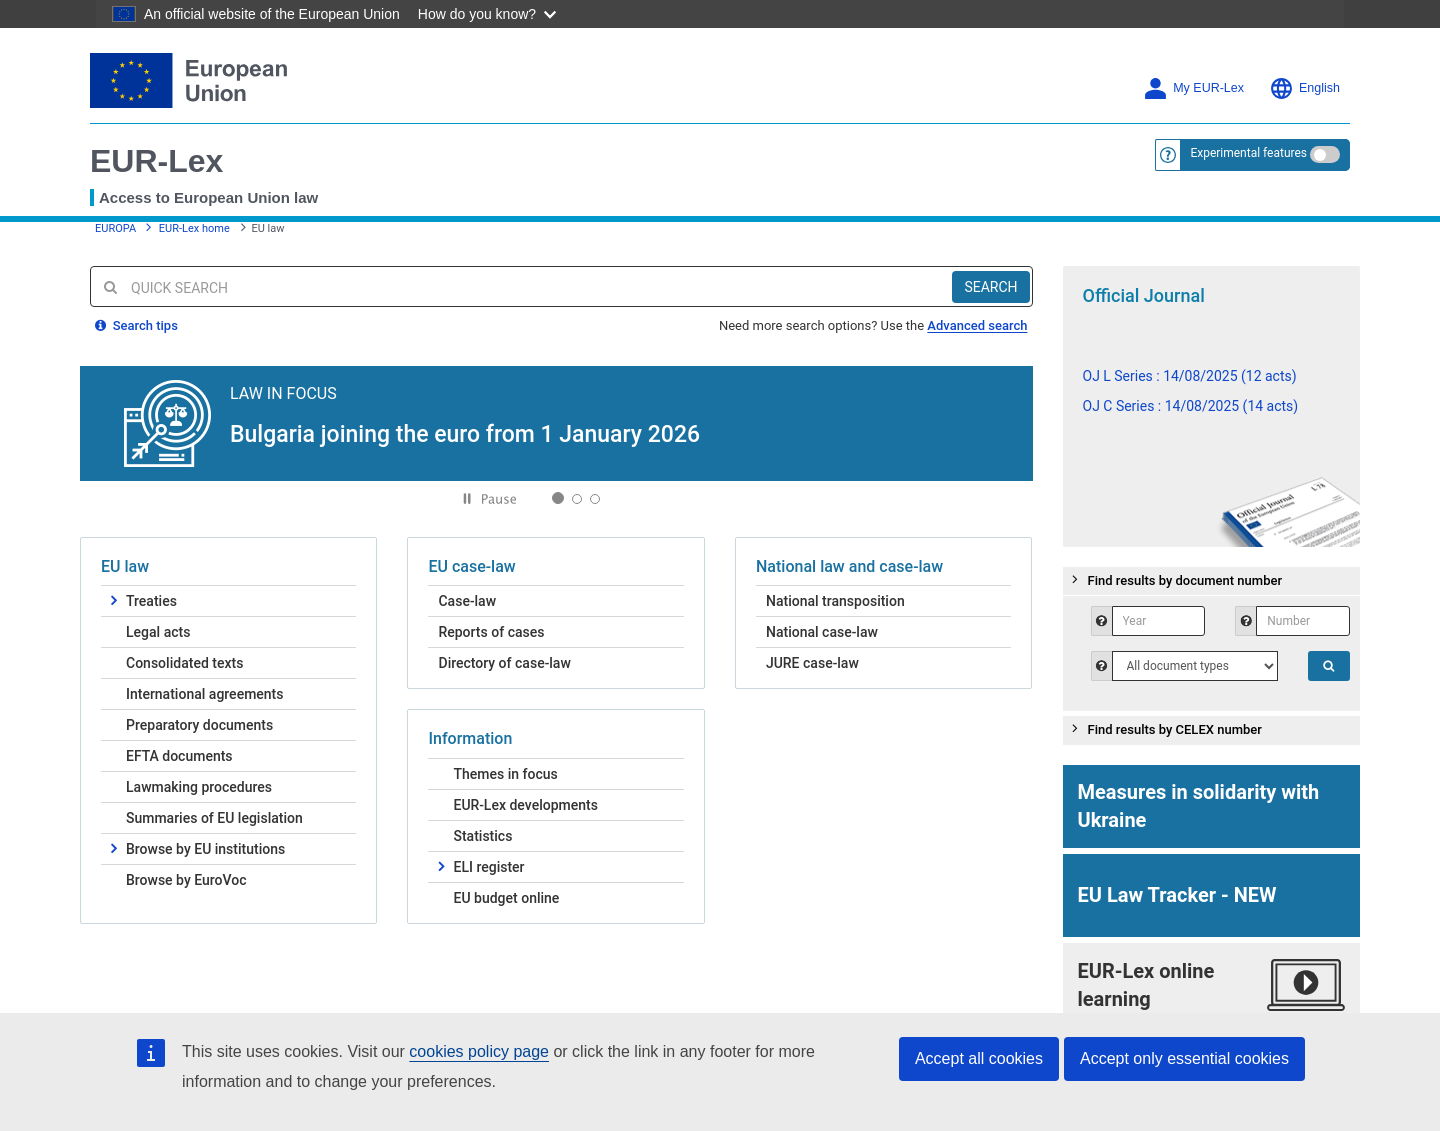
Task: Click document types help icon
Action: pyautogui.click(x=1101, y=666)
